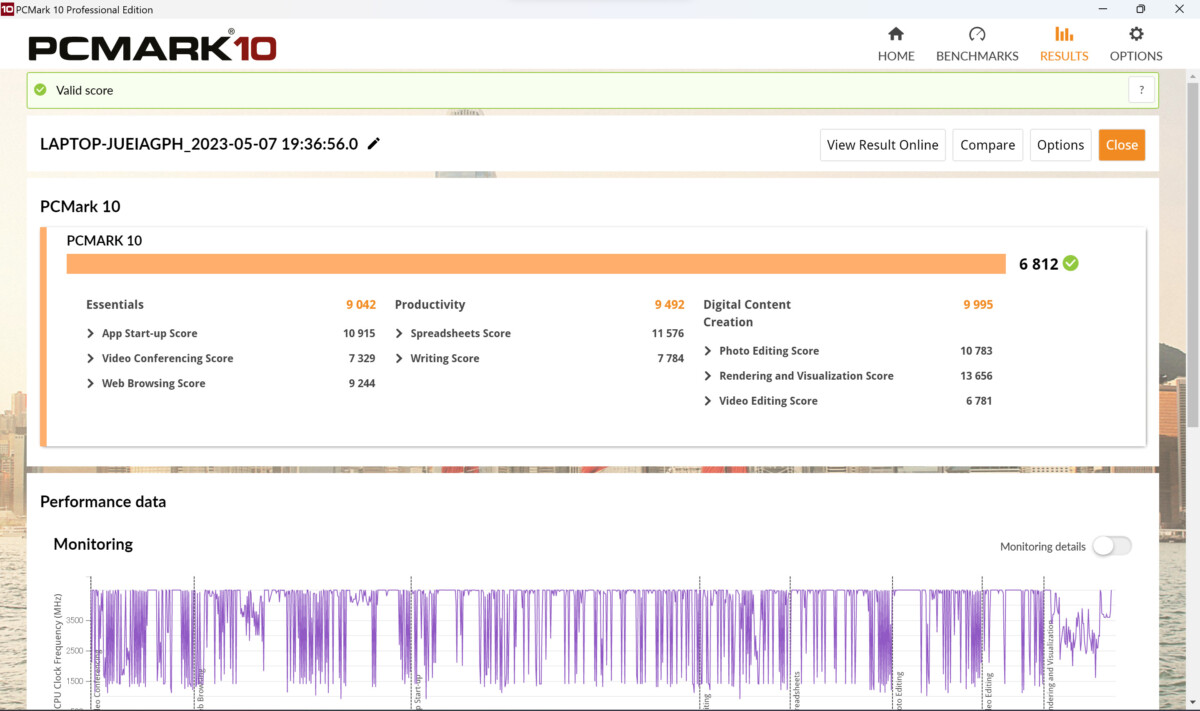This screenshot has width=1200, height=711.
Task: Click the Valid score status text
Action: click(x=84, y=90)
